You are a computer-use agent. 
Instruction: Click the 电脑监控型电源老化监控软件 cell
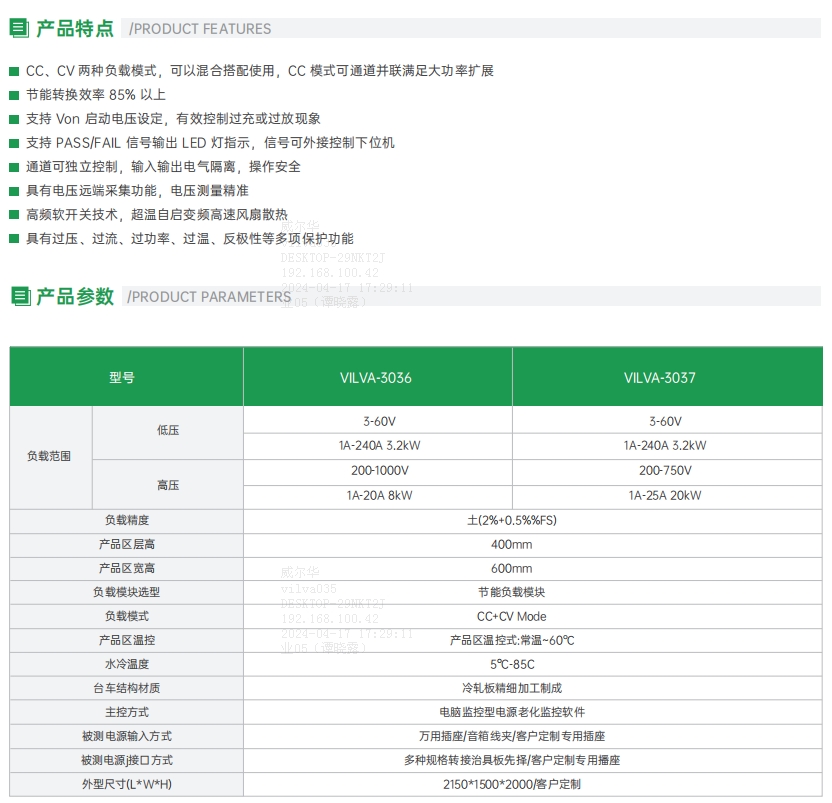click(x=511, y=712)
